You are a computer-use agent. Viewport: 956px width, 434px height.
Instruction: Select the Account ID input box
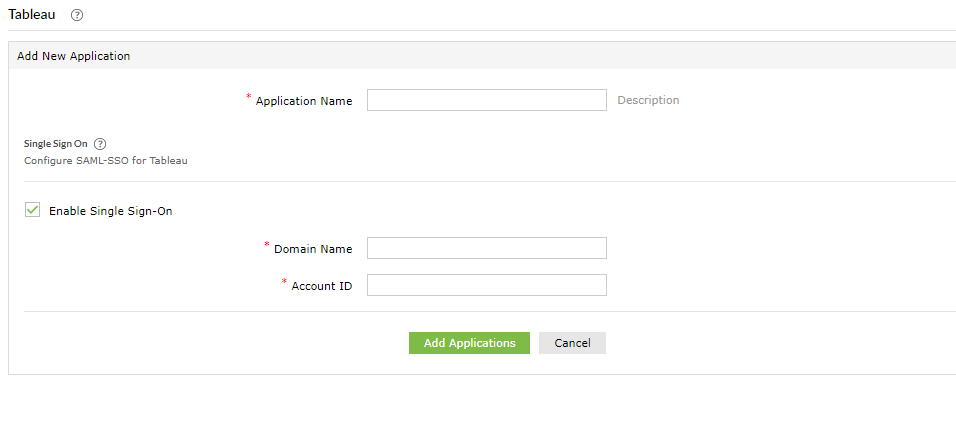486,286
